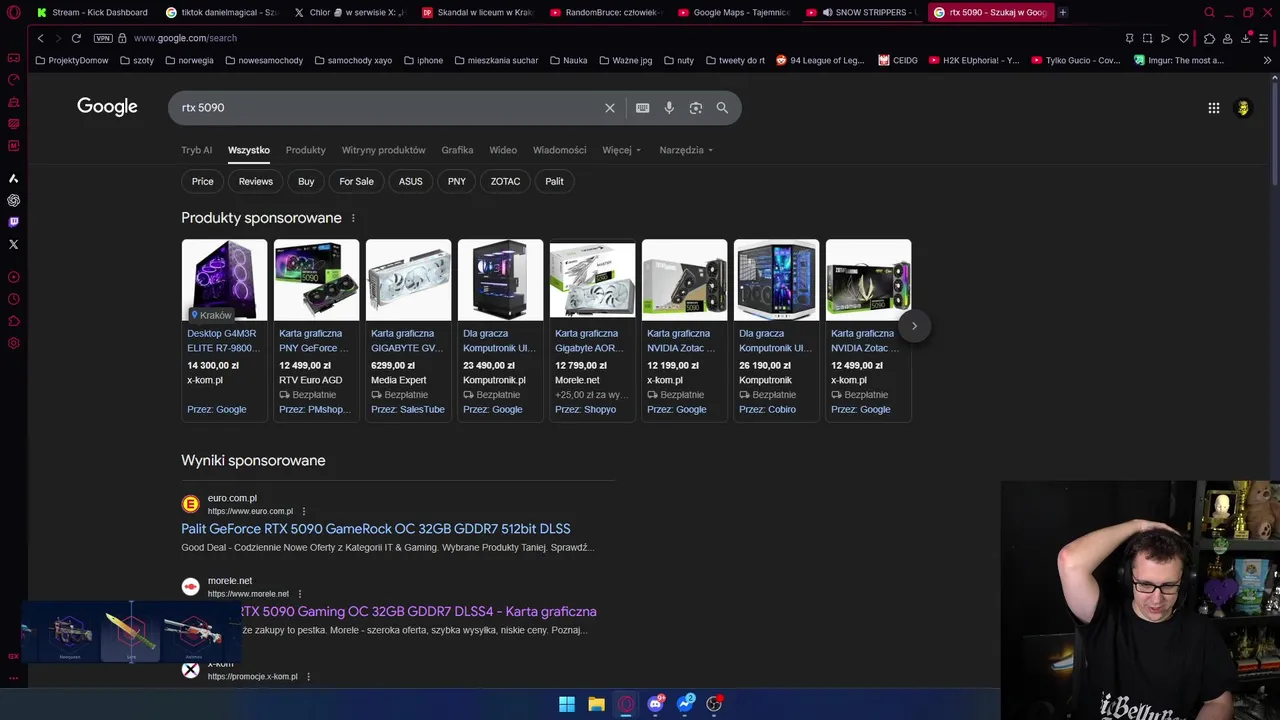Open the Google account avatar

click(x=1243, y=108)
